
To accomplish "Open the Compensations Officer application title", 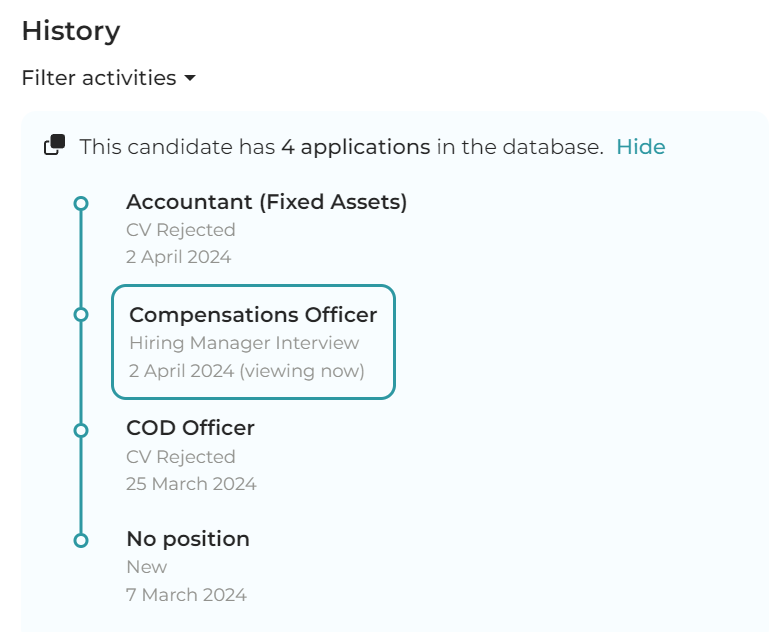I will 253,315.
